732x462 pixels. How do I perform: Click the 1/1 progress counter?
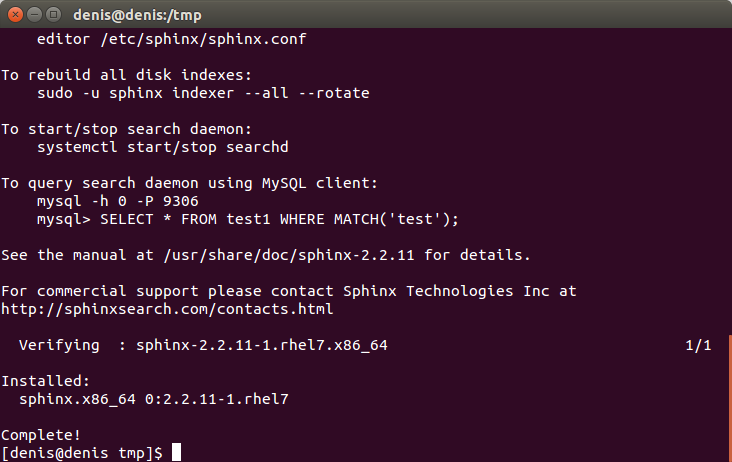pos(698,345)
